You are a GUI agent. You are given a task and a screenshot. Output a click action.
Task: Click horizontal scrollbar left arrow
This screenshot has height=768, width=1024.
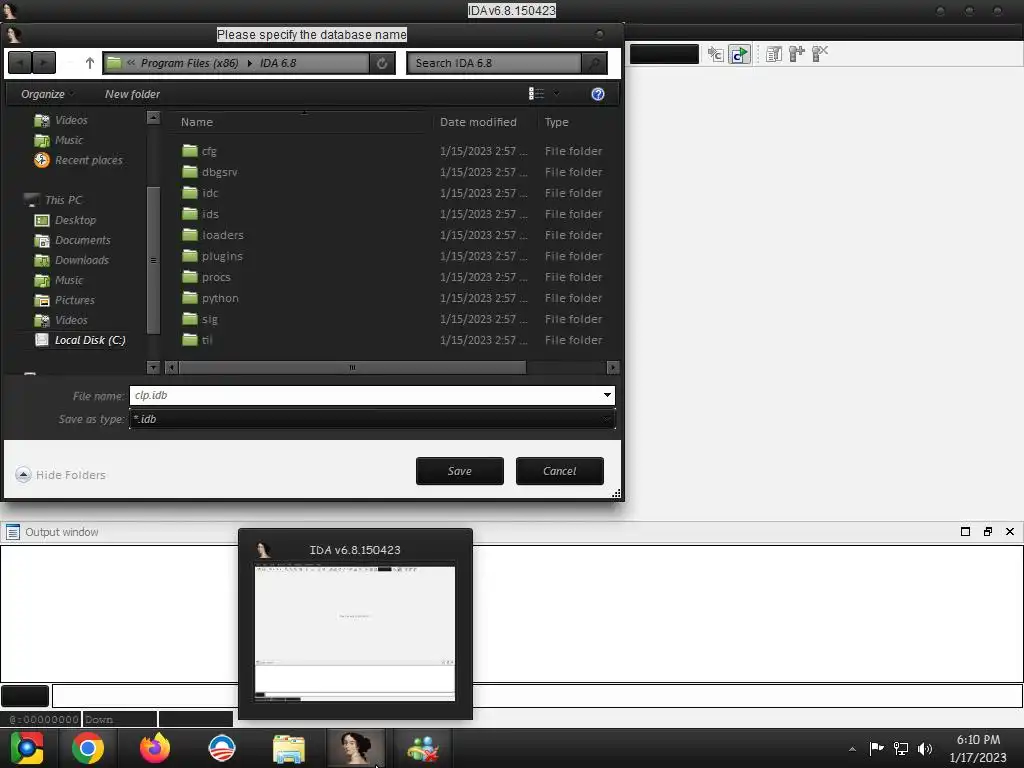click(171, 368)
